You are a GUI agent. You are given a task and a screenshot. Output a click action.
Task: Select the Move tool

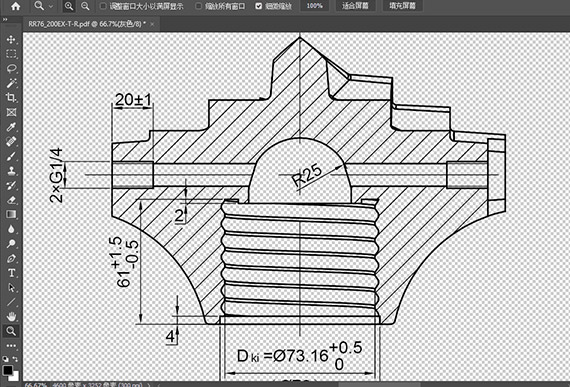(11, 39)
